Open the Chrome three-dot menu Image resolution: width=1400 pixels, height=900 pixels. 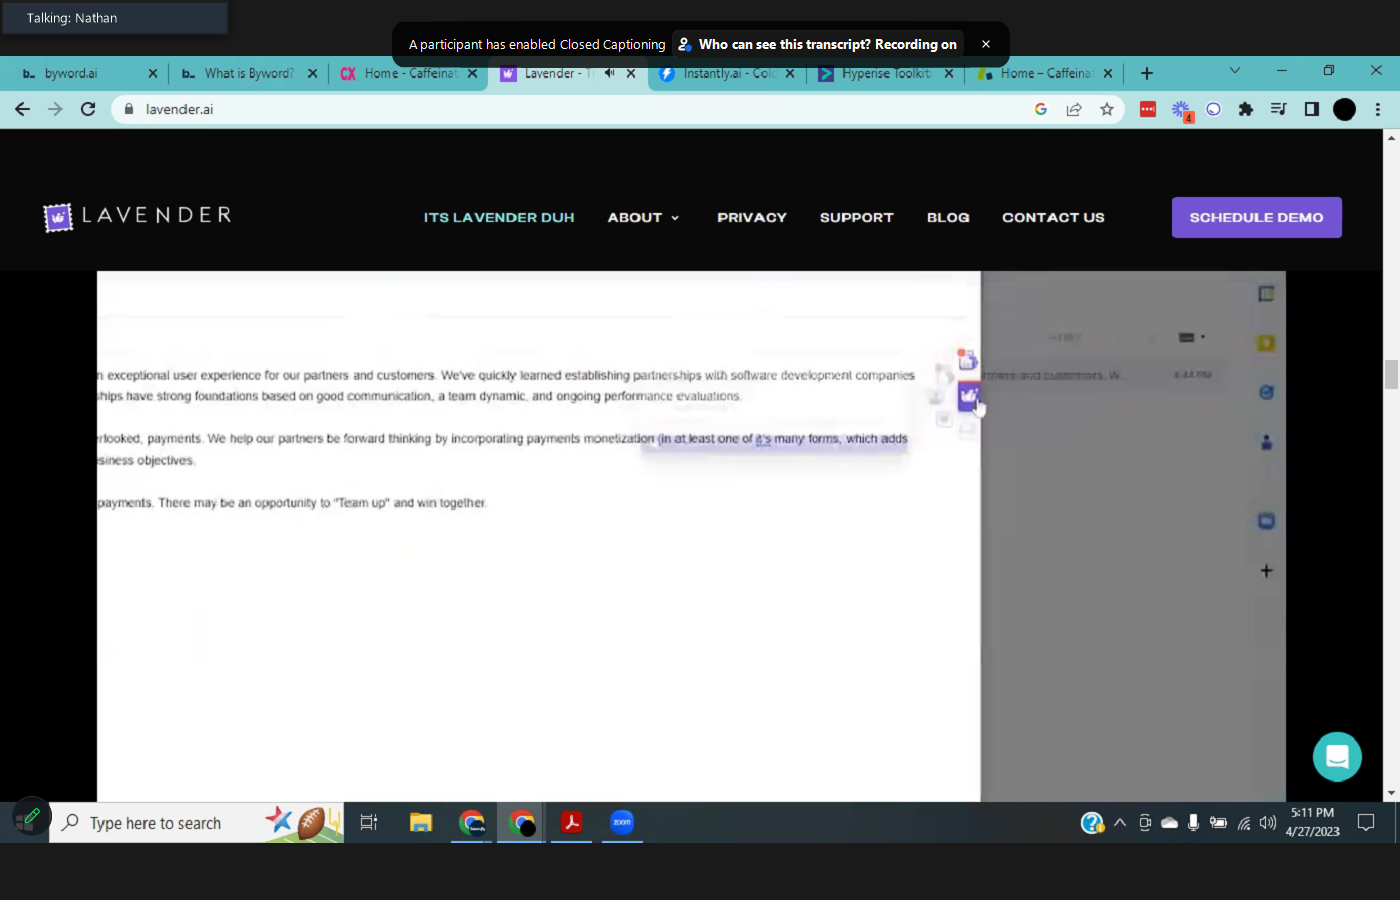click(1378, 109)
